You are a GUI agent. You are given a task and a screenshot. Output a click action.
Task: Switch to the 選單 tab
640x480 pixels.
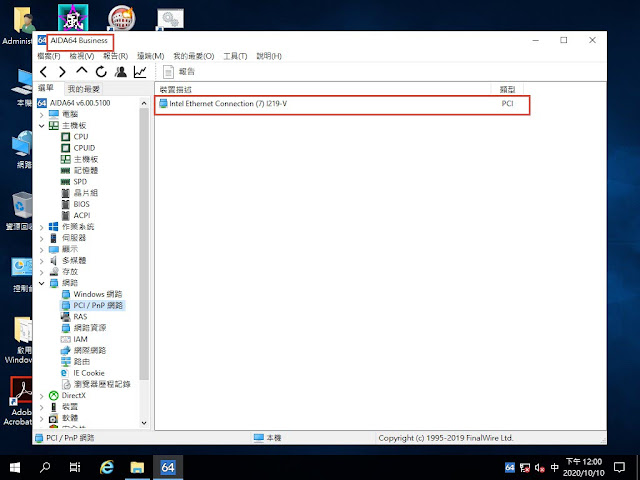pos(46,88)
